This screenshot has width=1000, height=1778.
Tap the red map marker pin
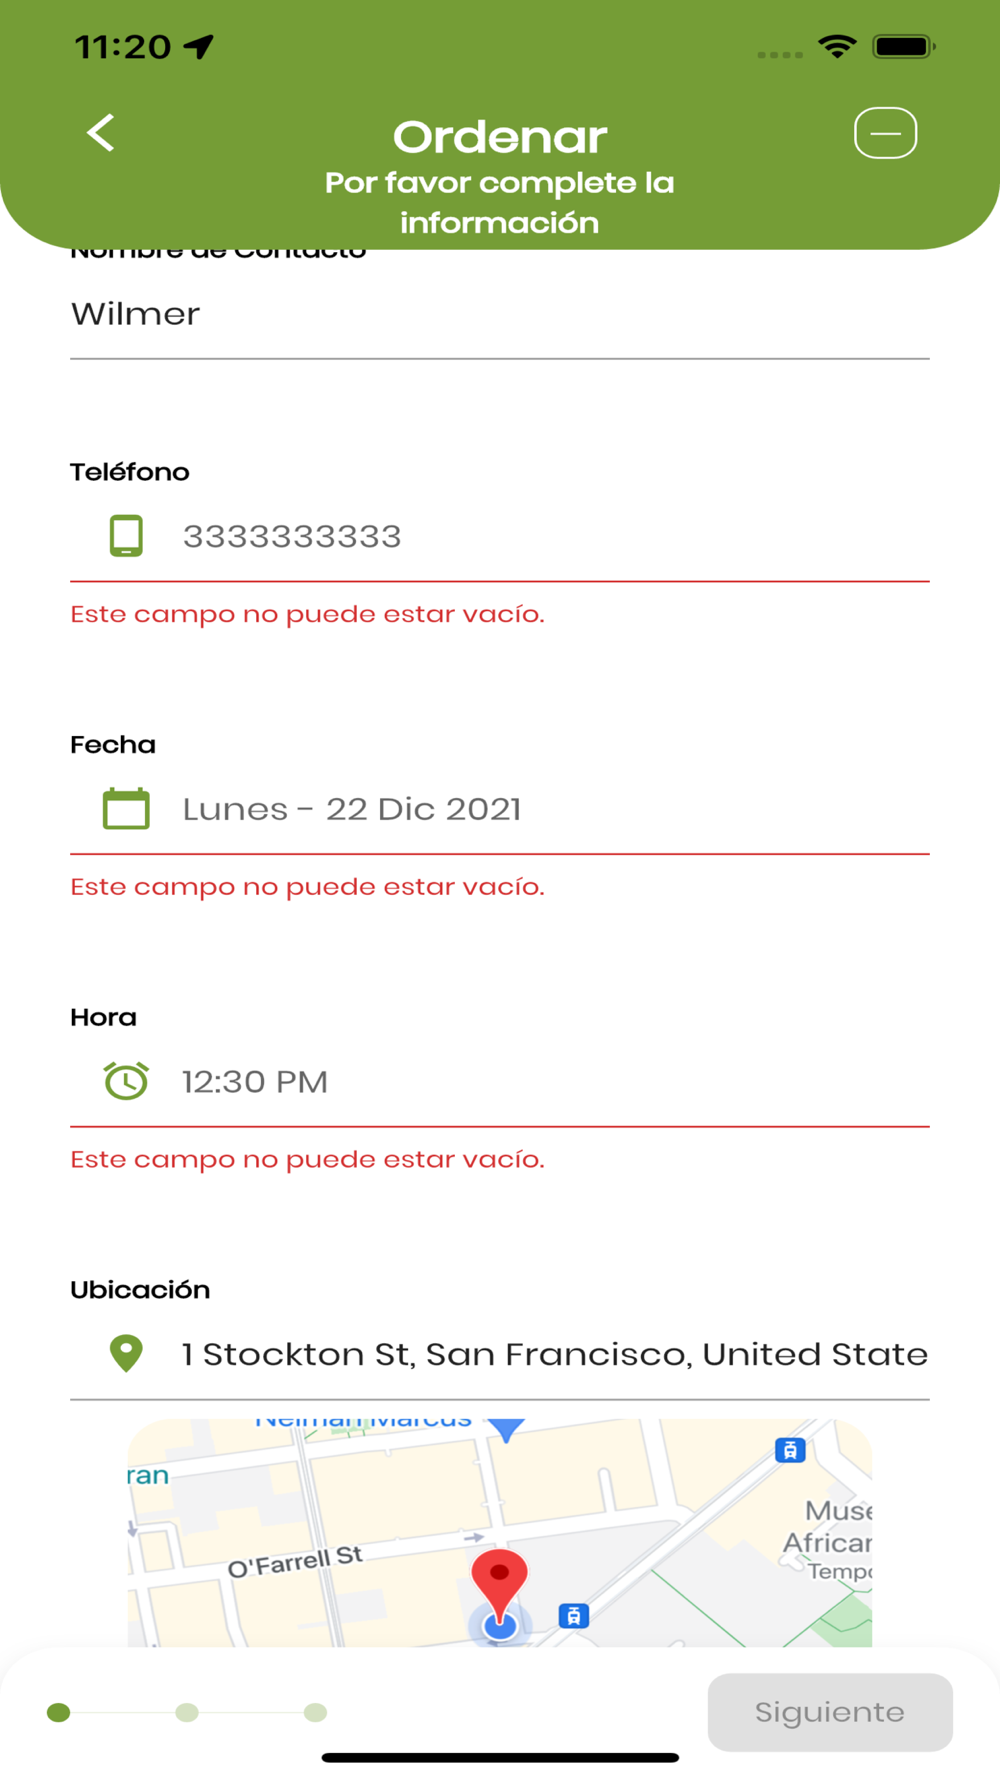499,1584
